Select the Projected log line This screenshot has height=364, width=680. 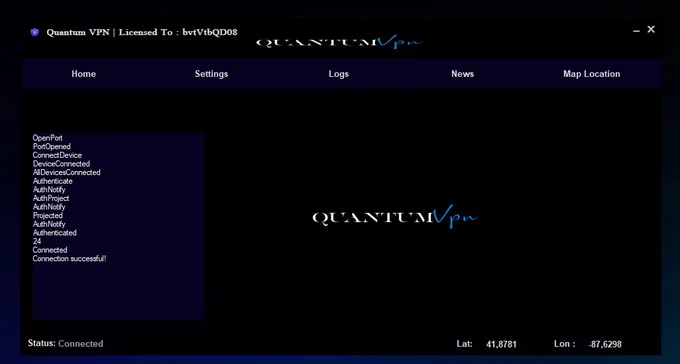tap(48, 216)
